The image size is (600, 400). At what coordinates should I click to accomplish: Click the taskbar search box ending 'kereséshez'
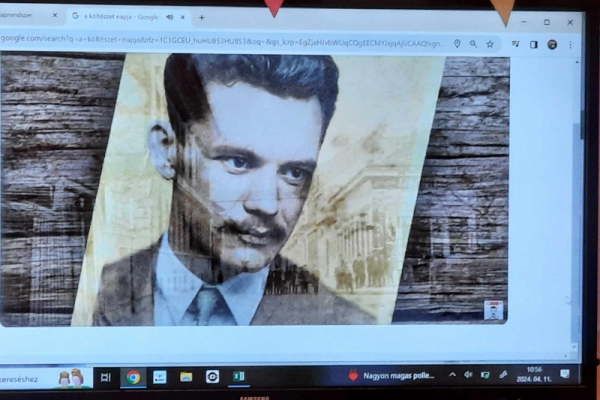click(x=46, y=378)
